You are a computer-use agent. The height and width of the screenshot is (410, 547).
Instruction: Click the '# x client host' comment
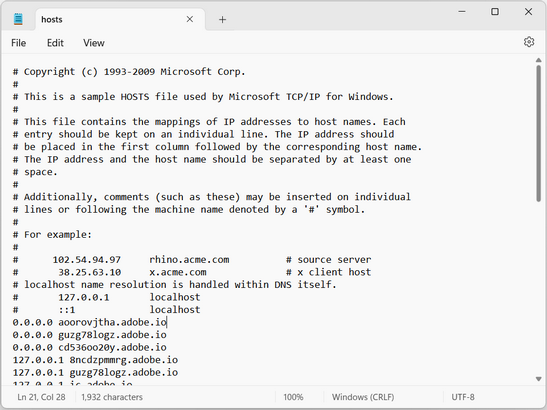click(329, 272)
